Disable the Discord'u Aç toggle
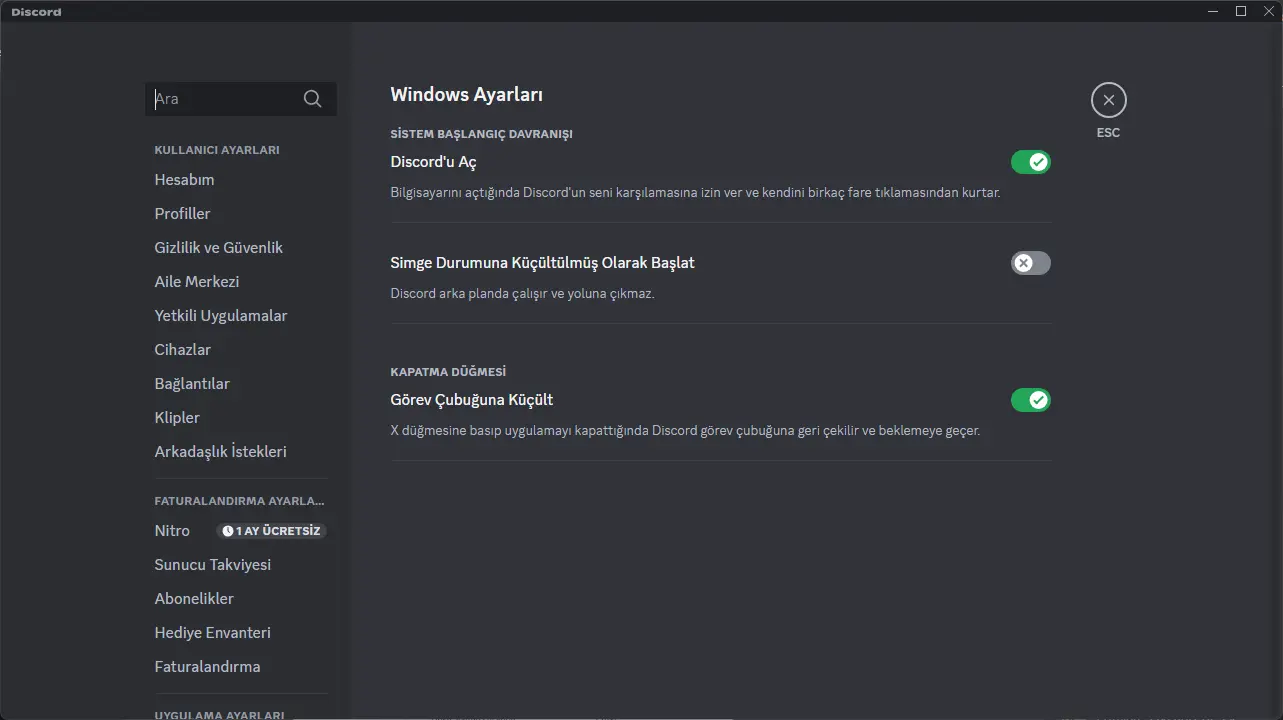Image resolution: width=1283 pixels, height=720 pixels. point(1030,162)
